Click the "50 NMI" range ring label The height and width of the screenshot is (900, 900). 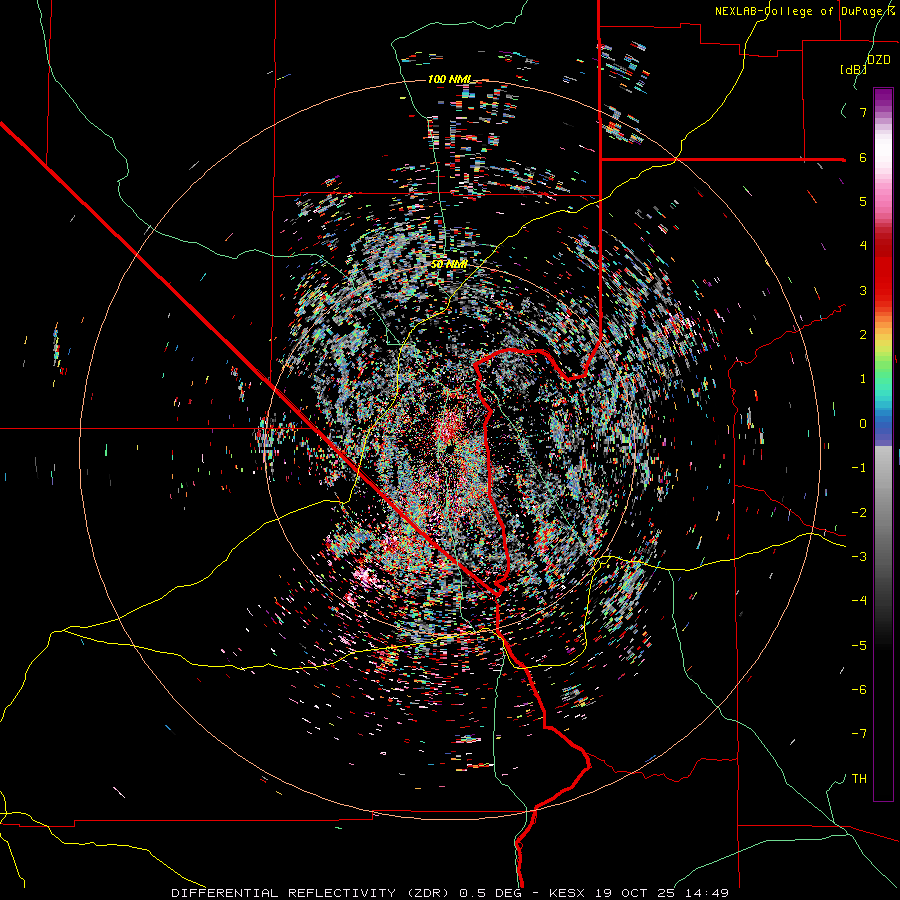pyautogui.click(x=449, y=264)
